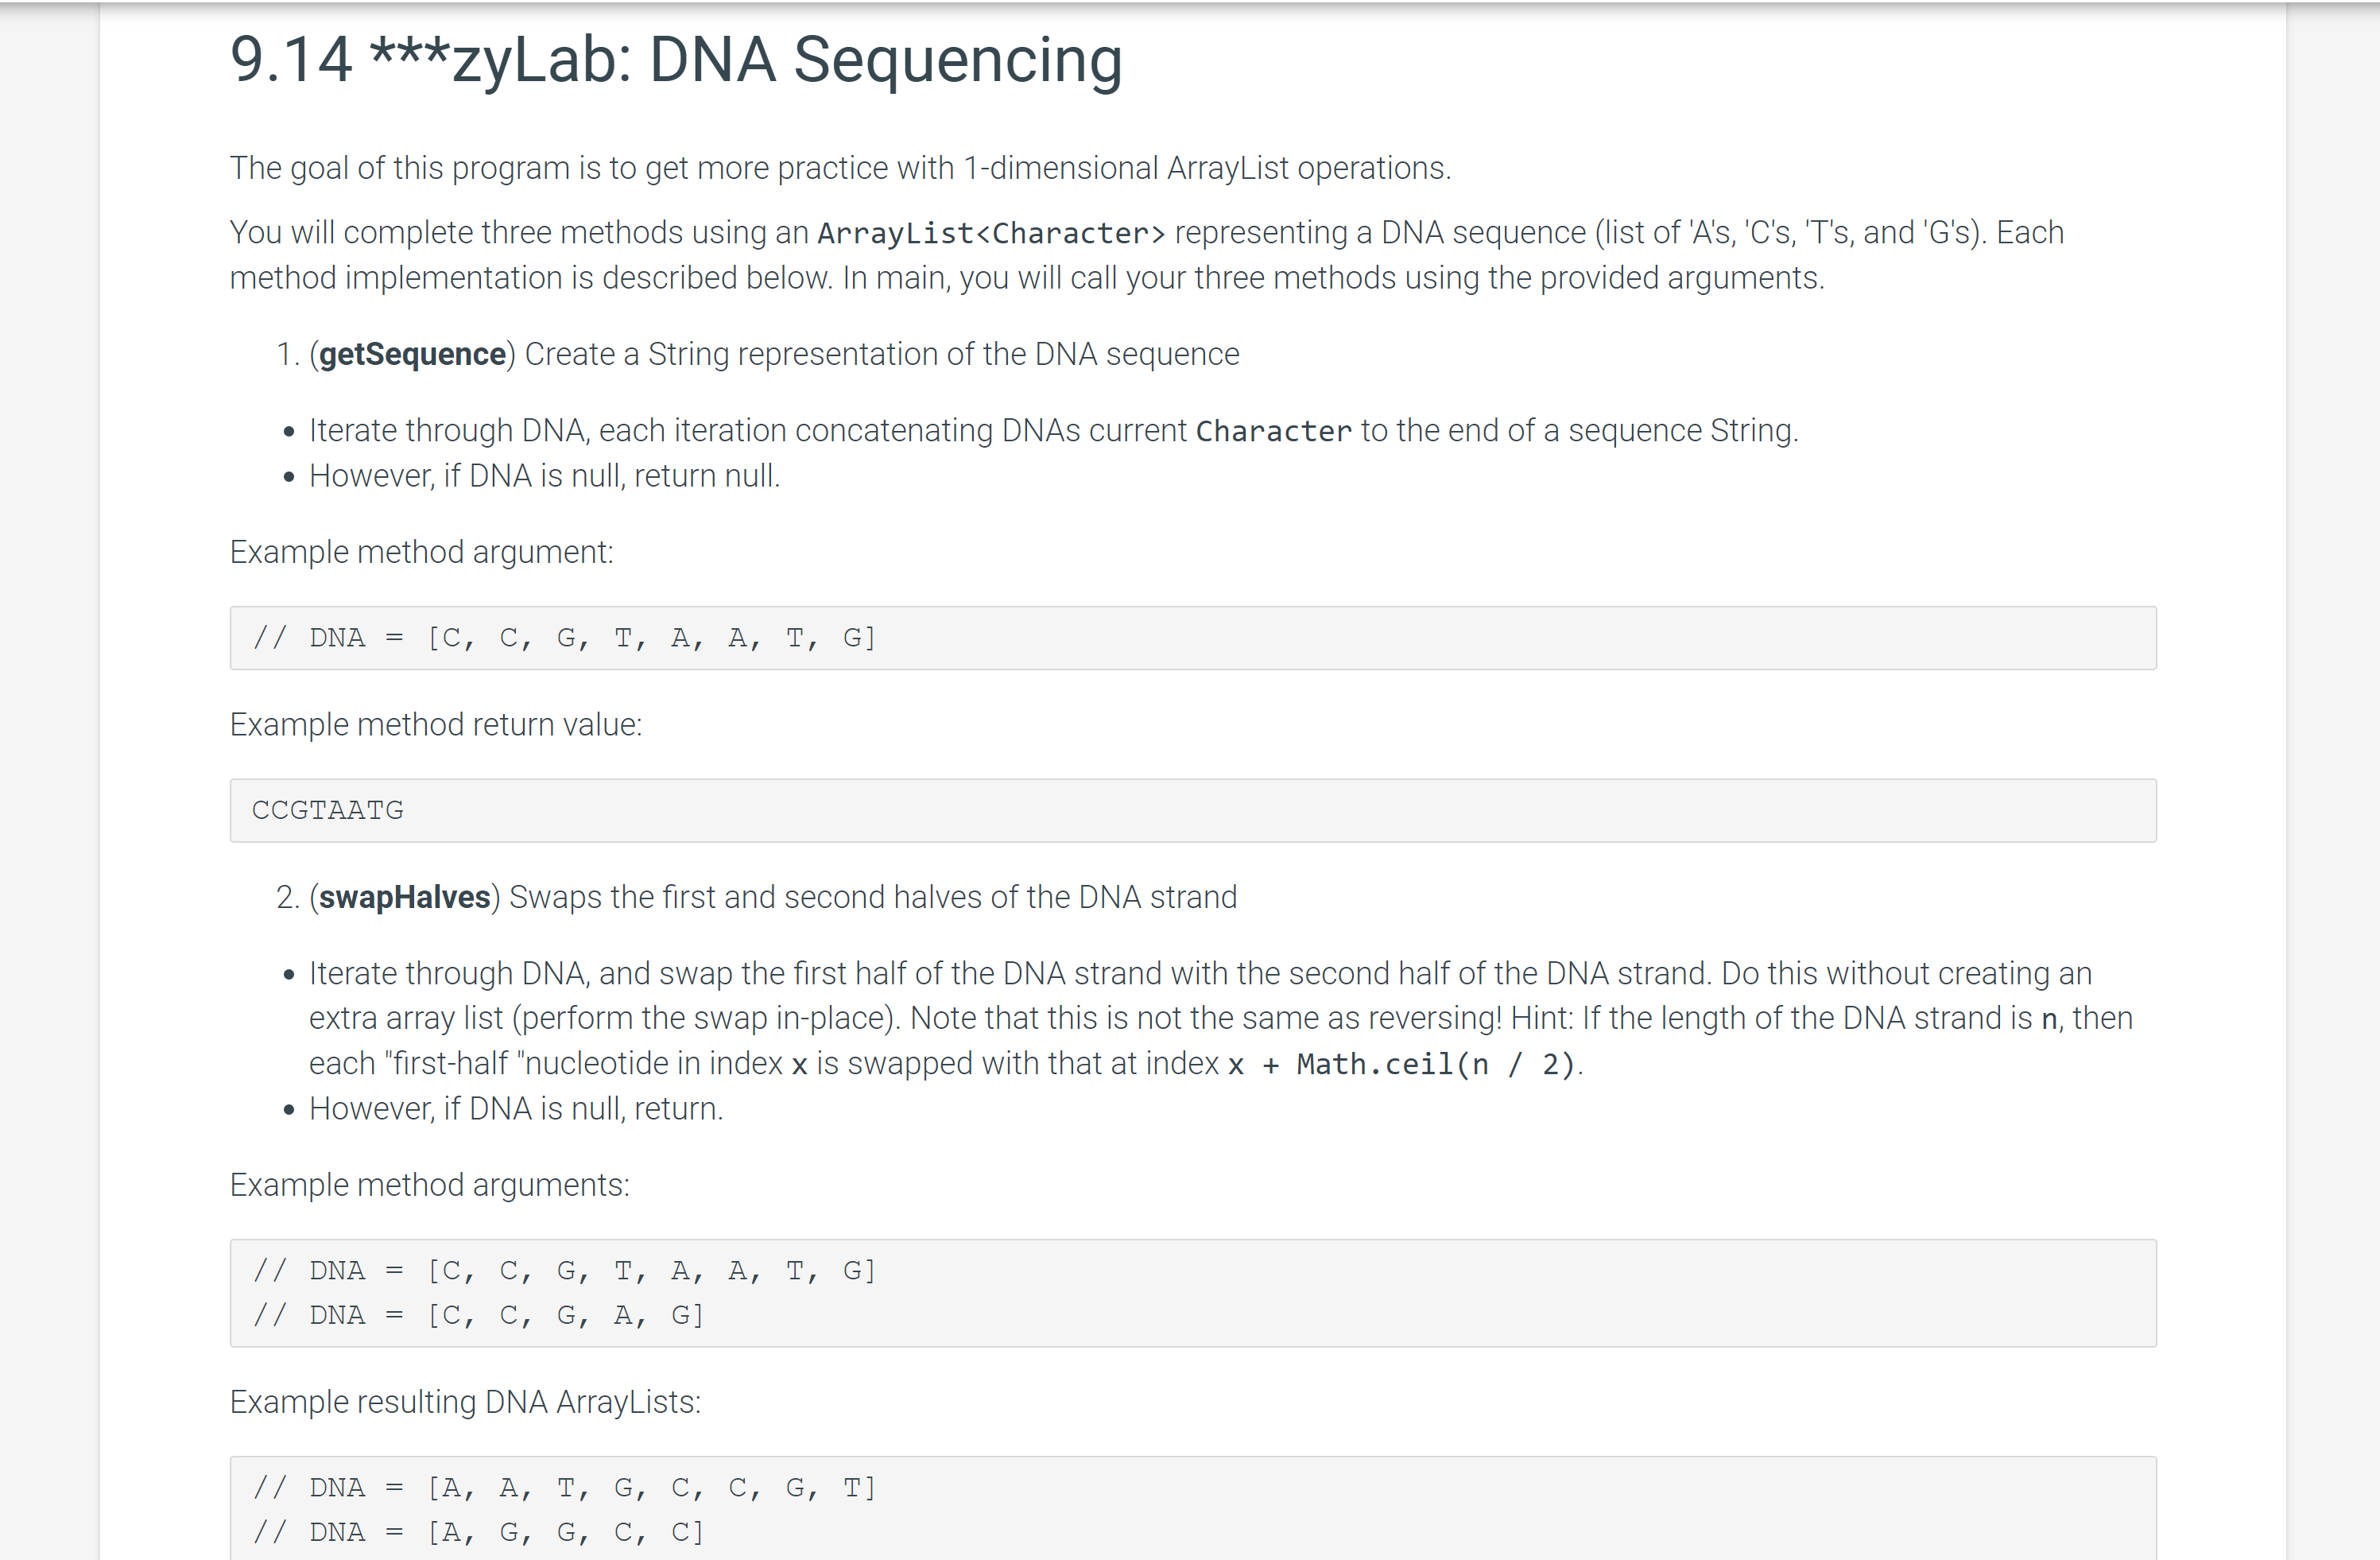
Task: Click the inline 'Character' code word
Action: [1273, 431]
